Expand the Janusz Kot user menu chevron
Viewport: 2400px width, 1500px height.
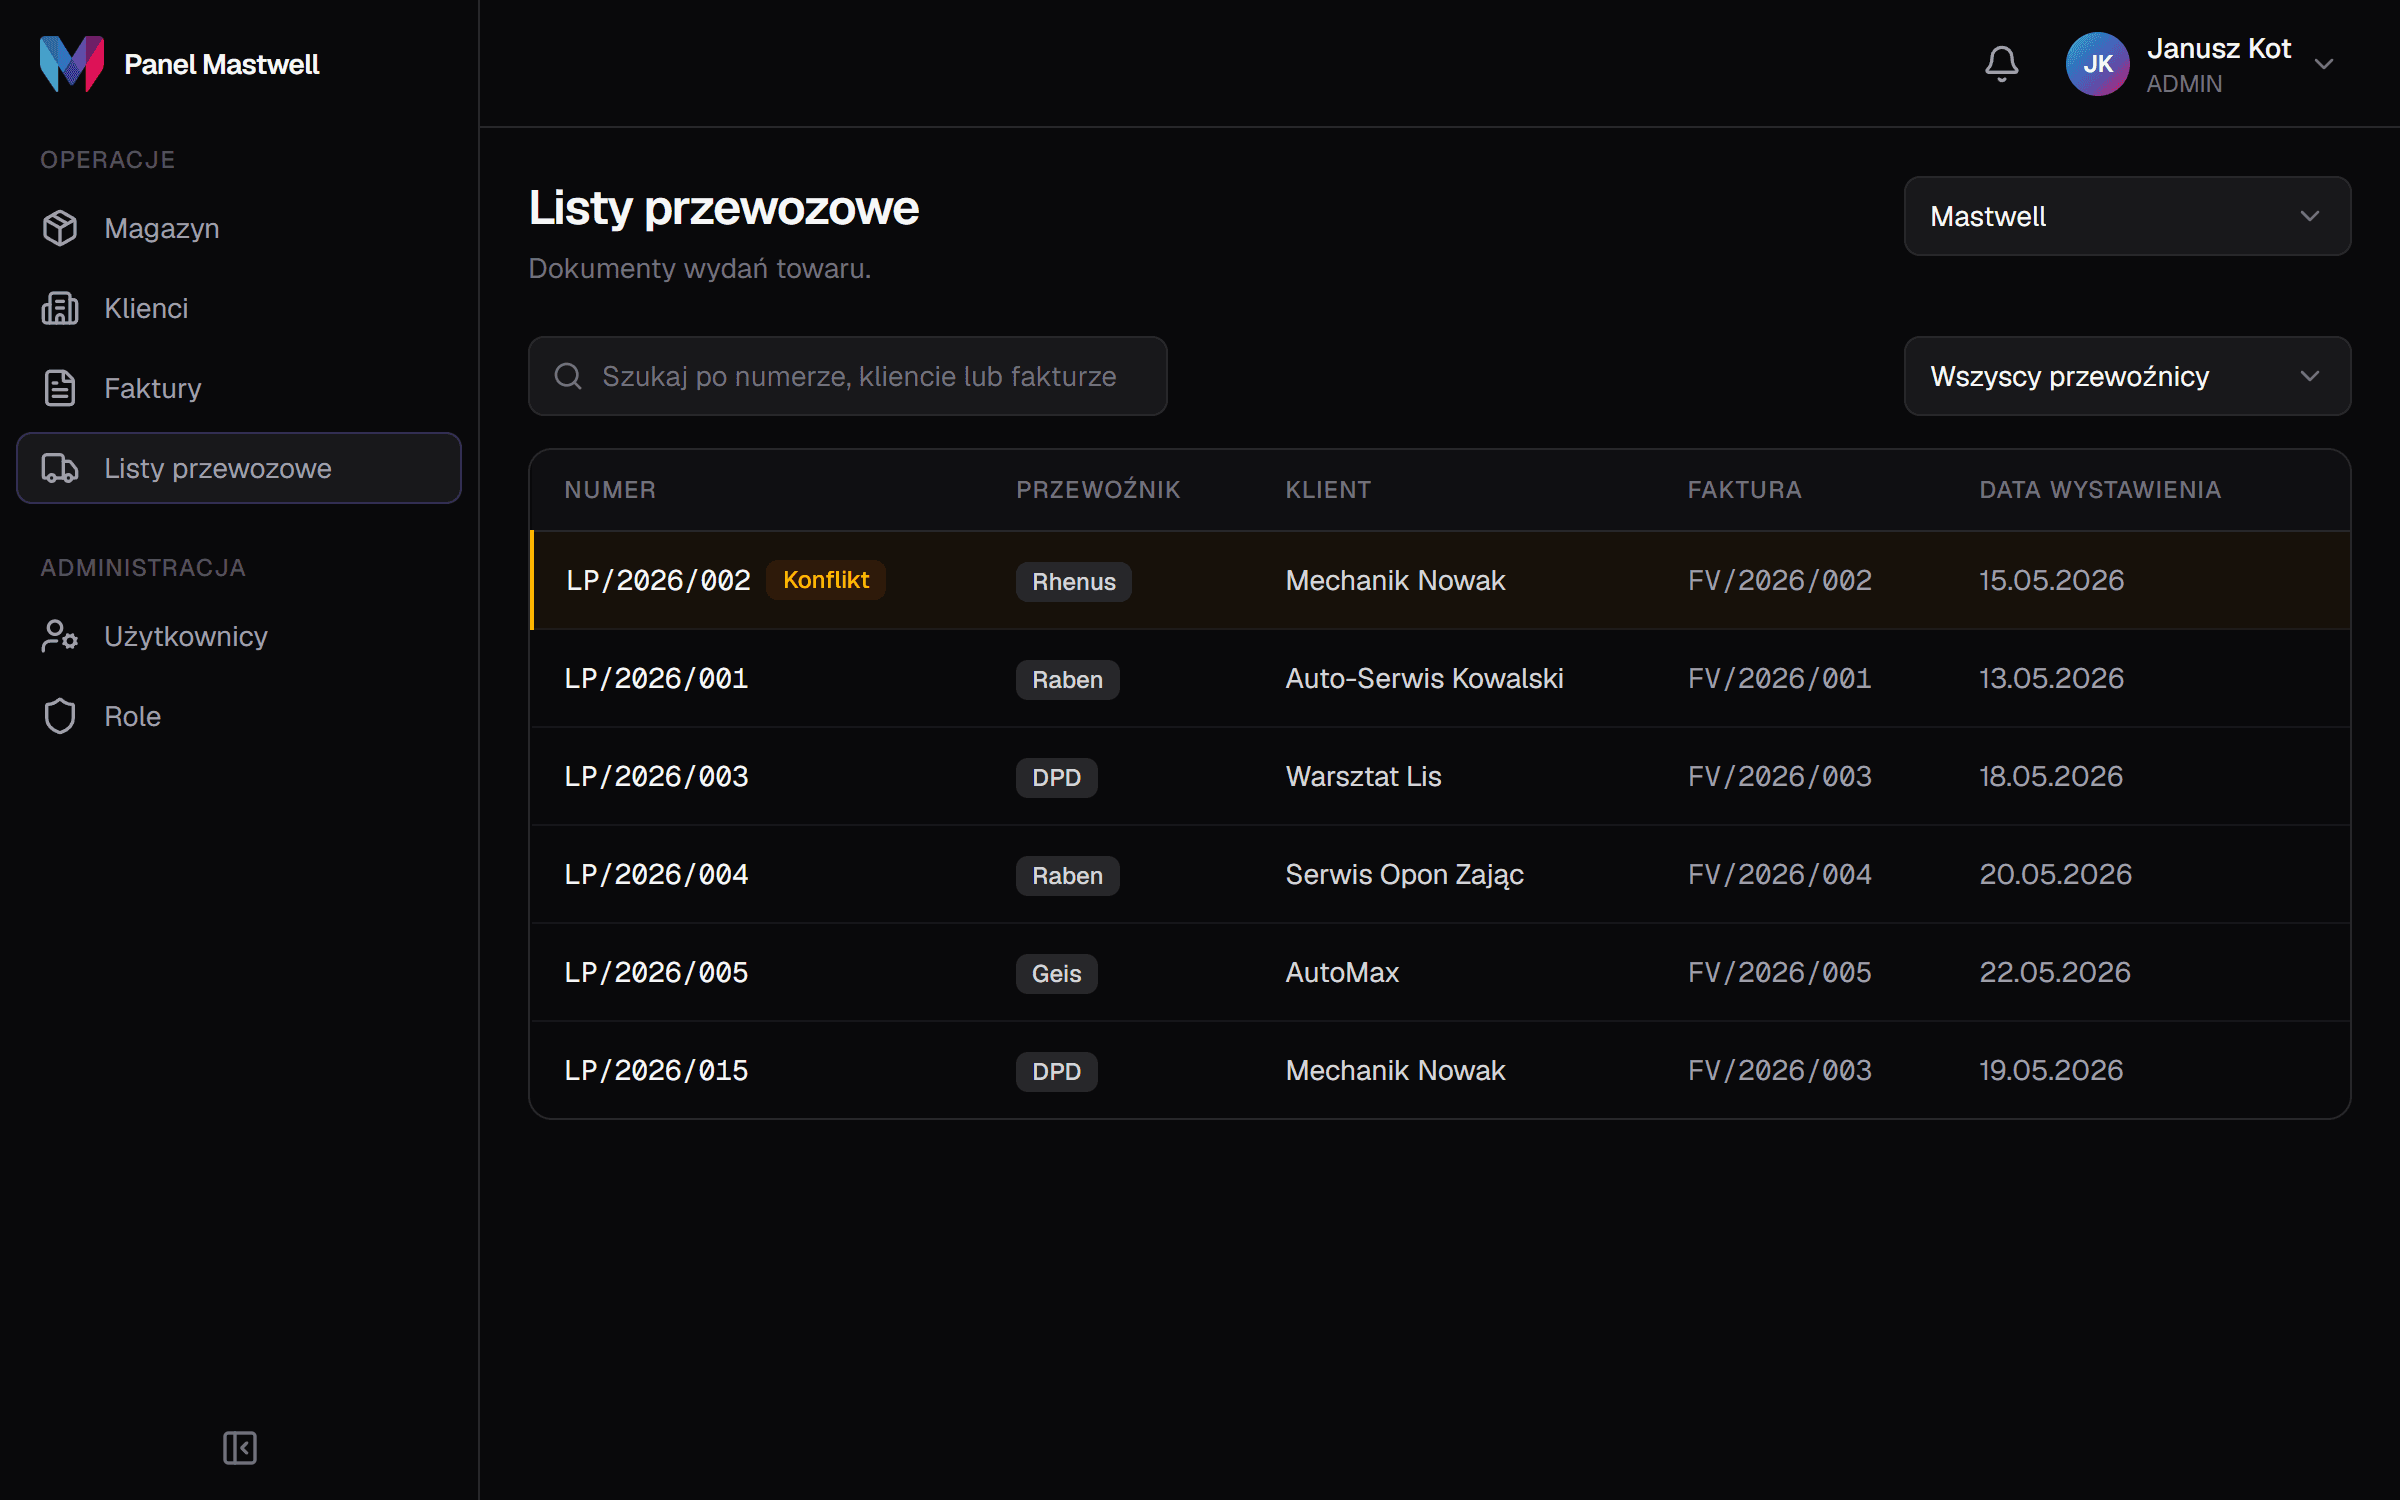2324,64
